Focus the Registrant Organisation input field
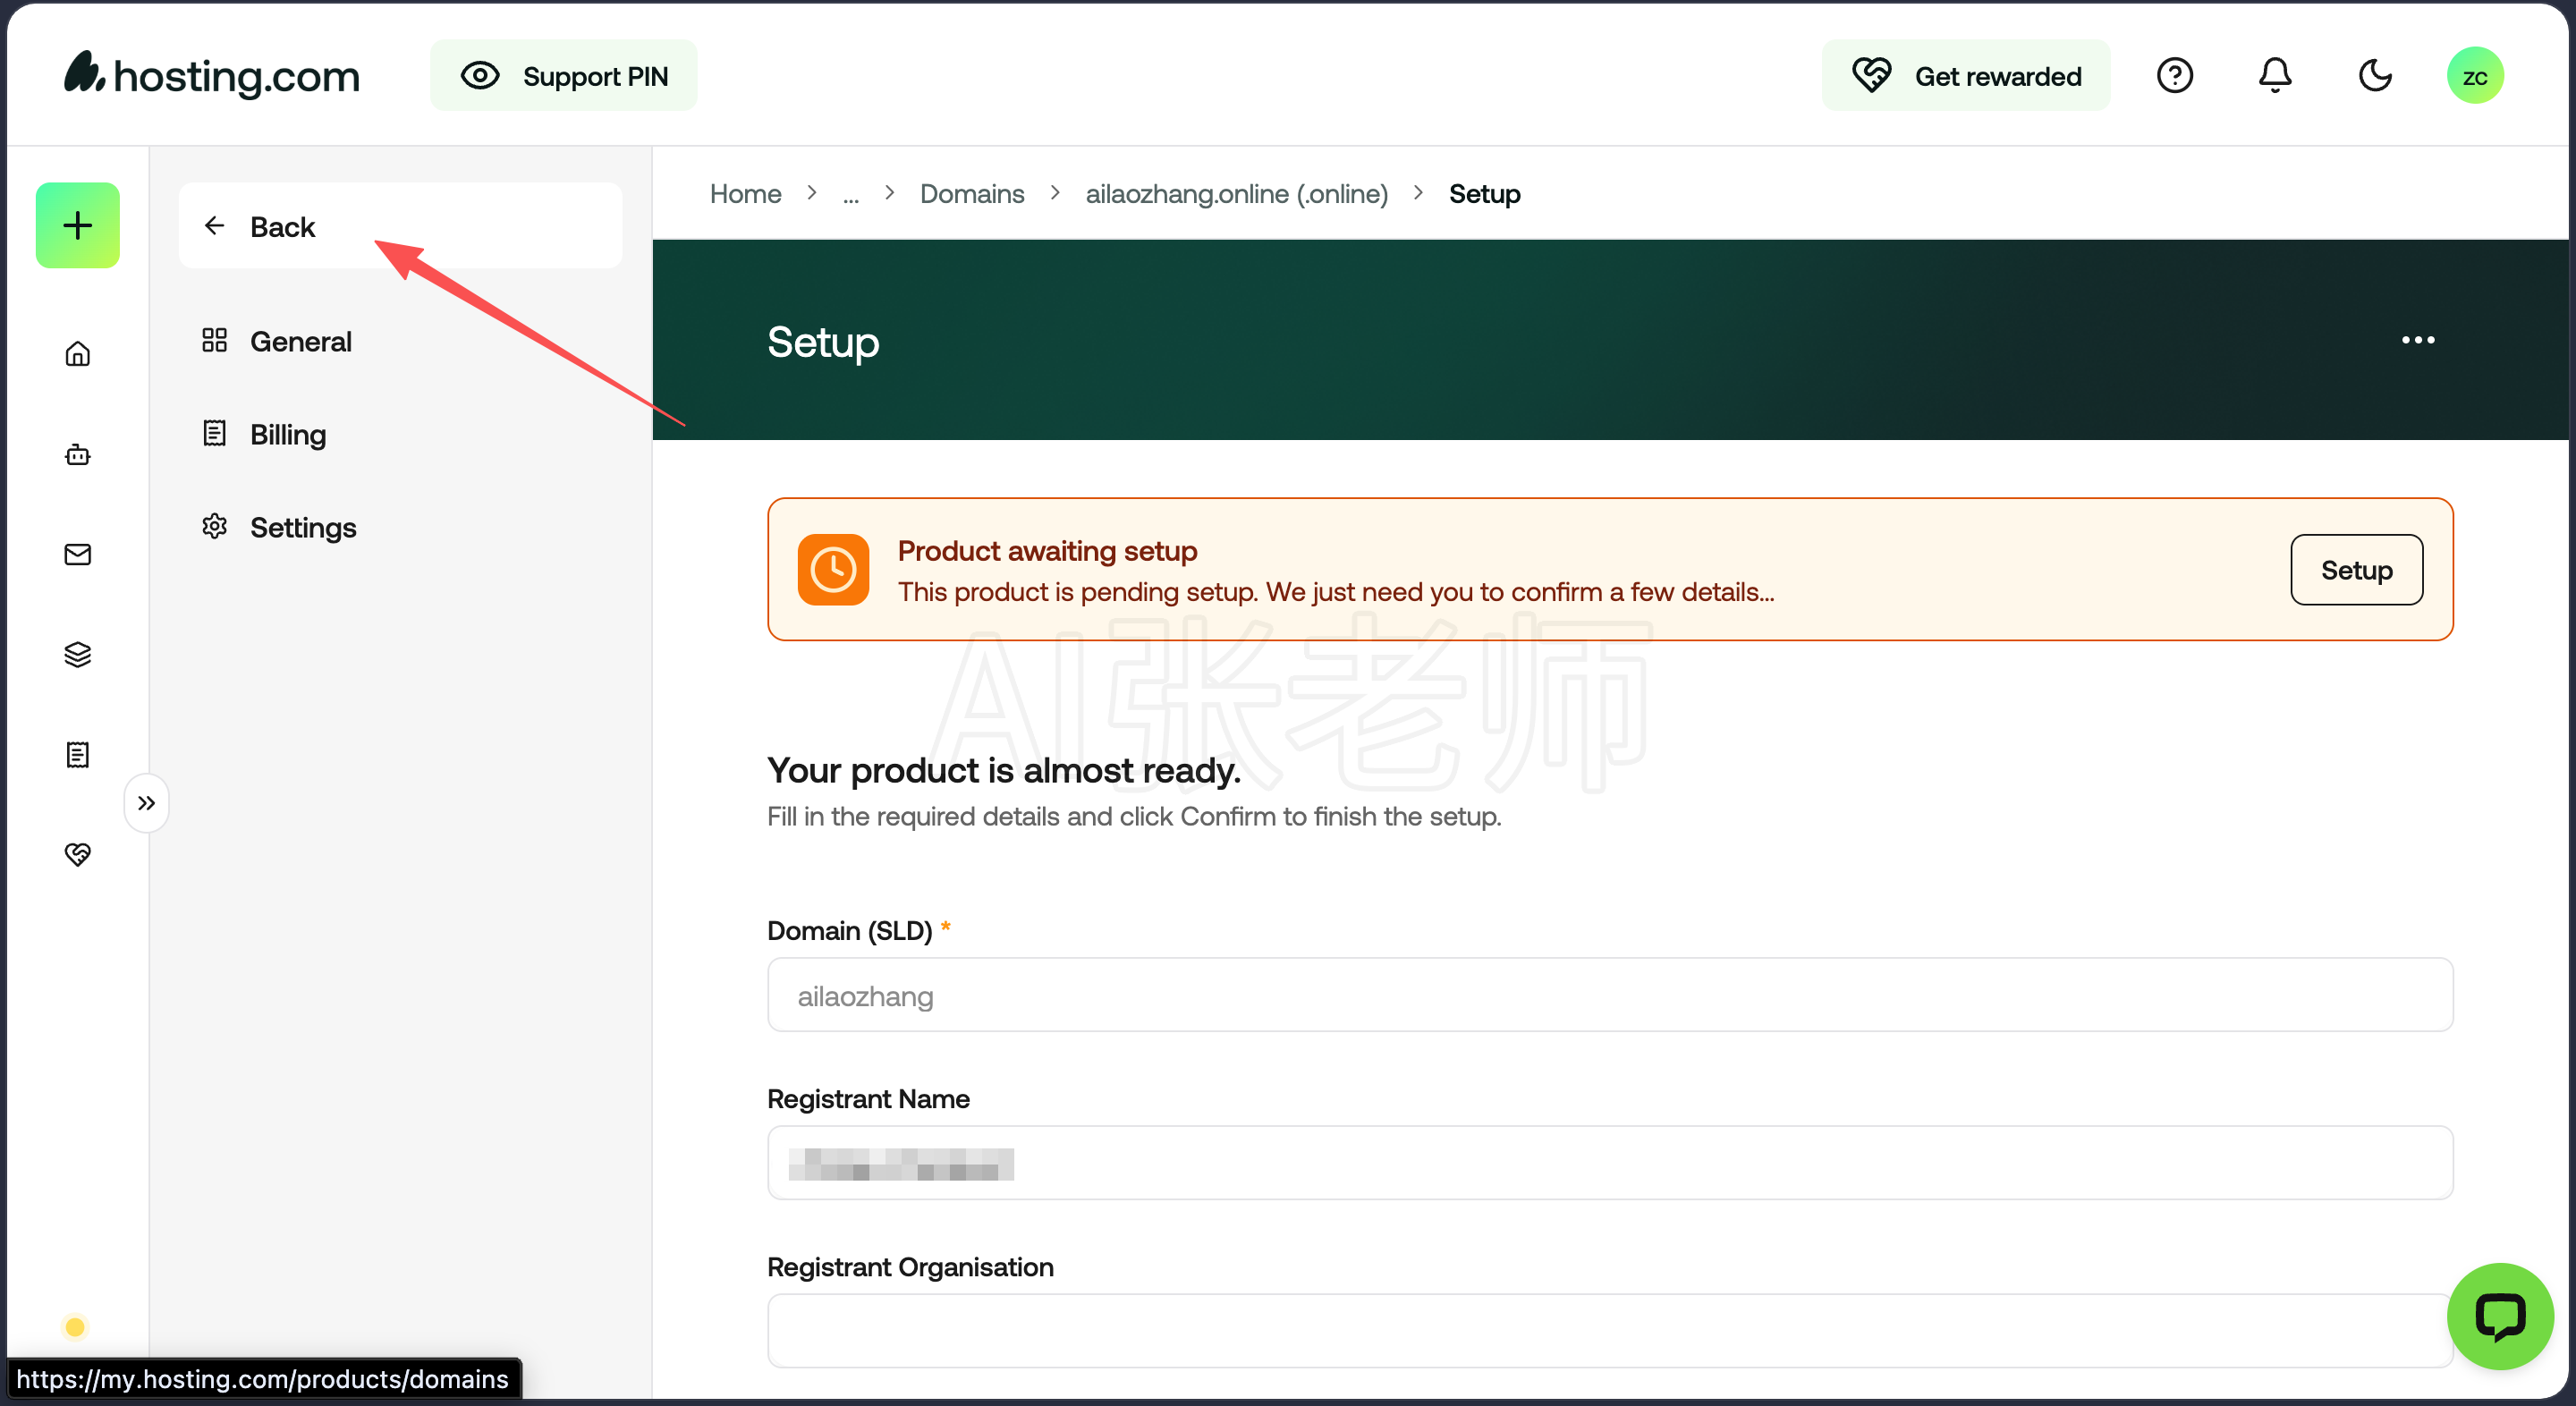Viewport: 2576px width, 1406px height. click(1610, 1331)
